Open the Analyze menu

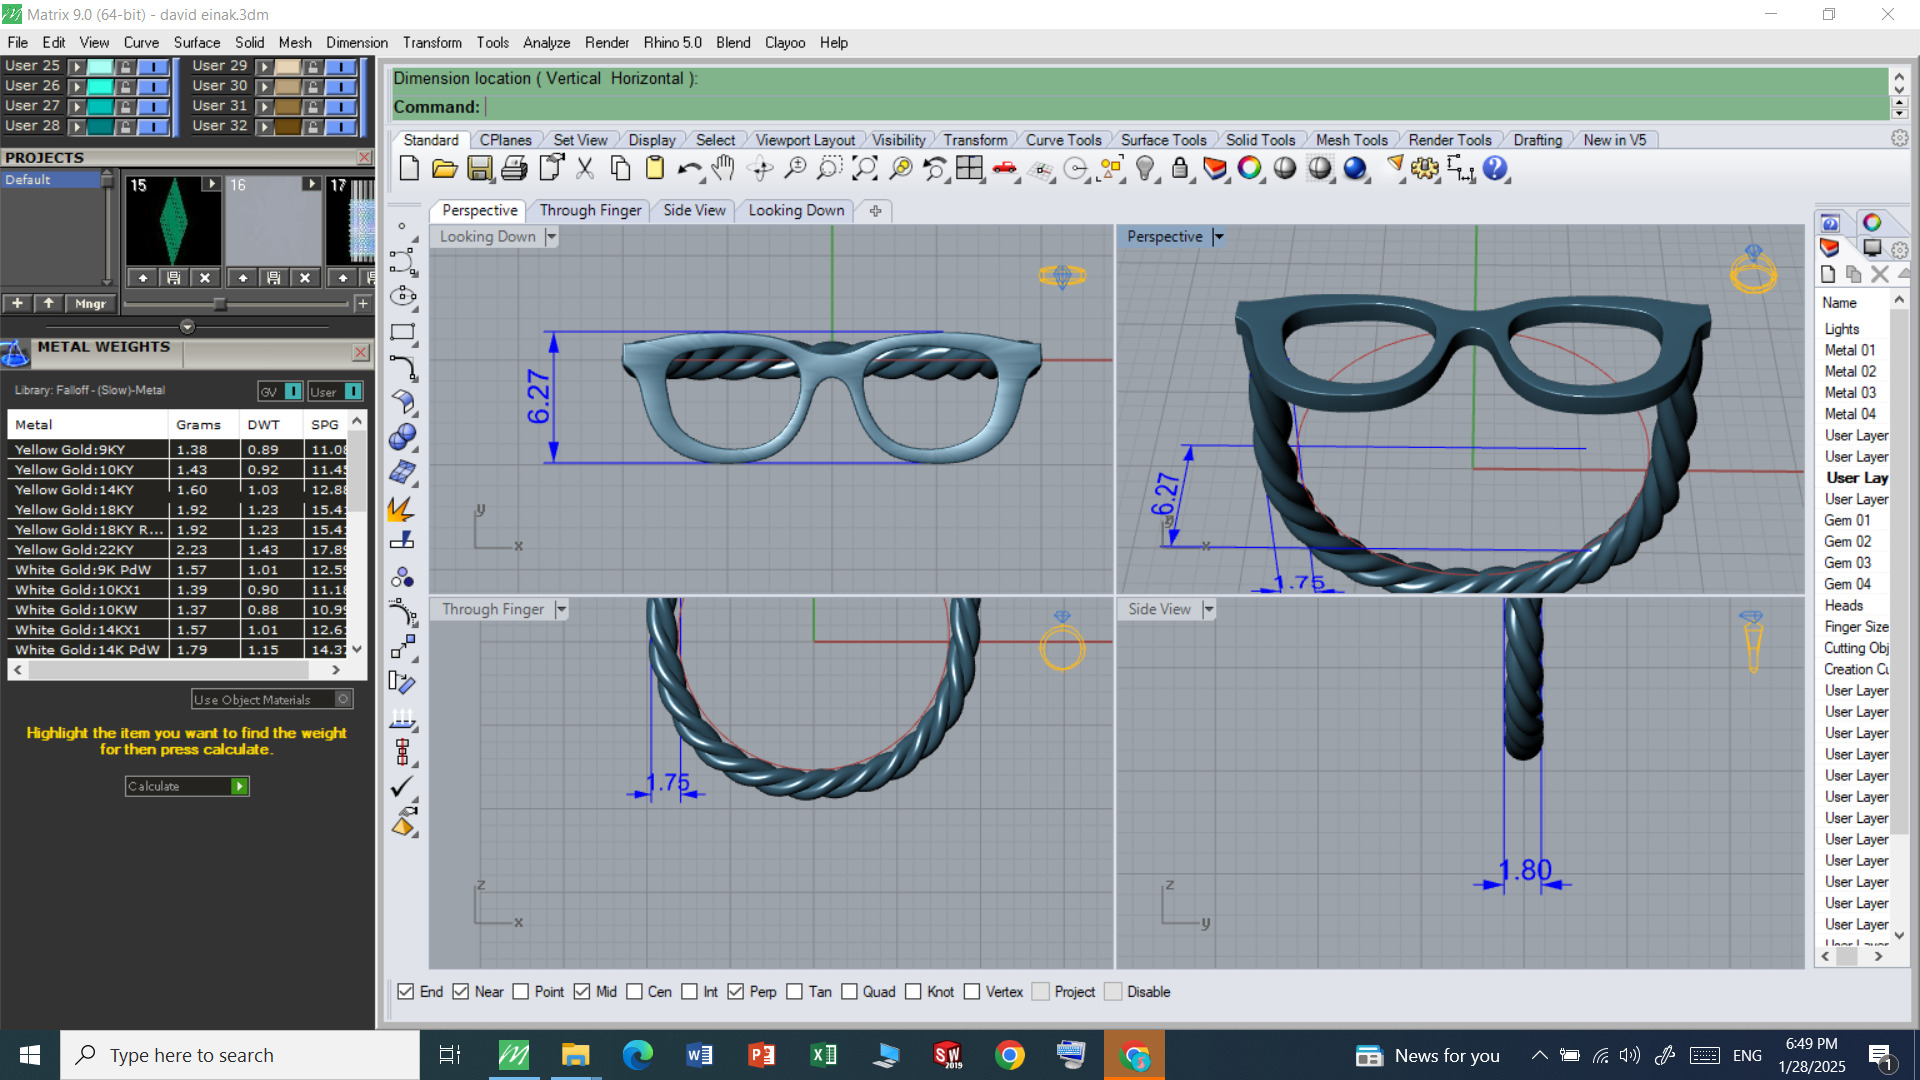[546, 42]
